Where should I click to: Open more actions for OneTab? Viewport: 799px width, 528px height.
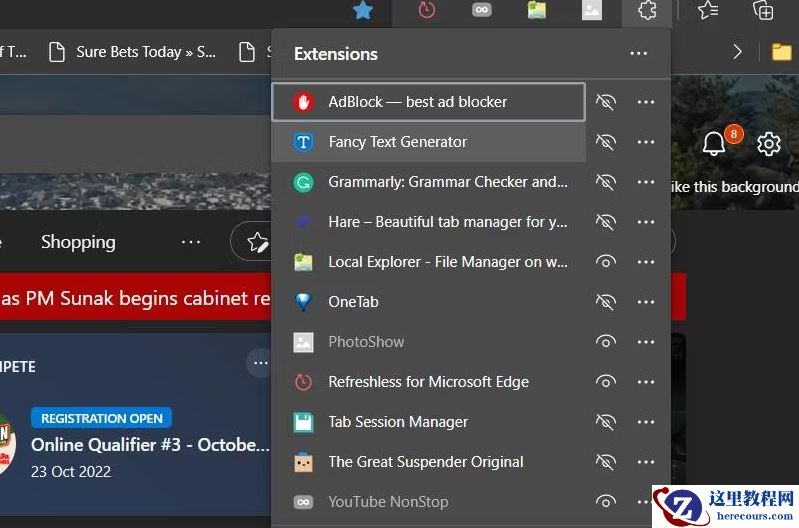[646, 302]
